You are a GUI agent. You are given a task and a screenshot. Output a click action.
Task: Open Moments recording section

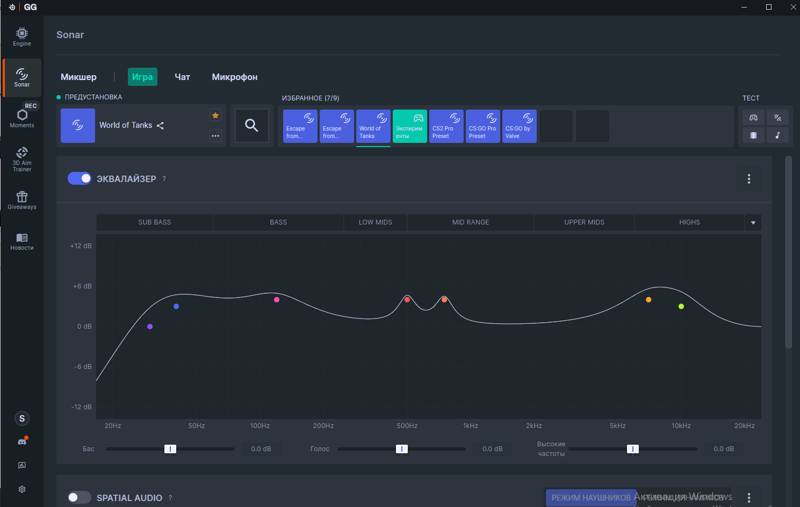pyautogui.click(x=22, y=115)
